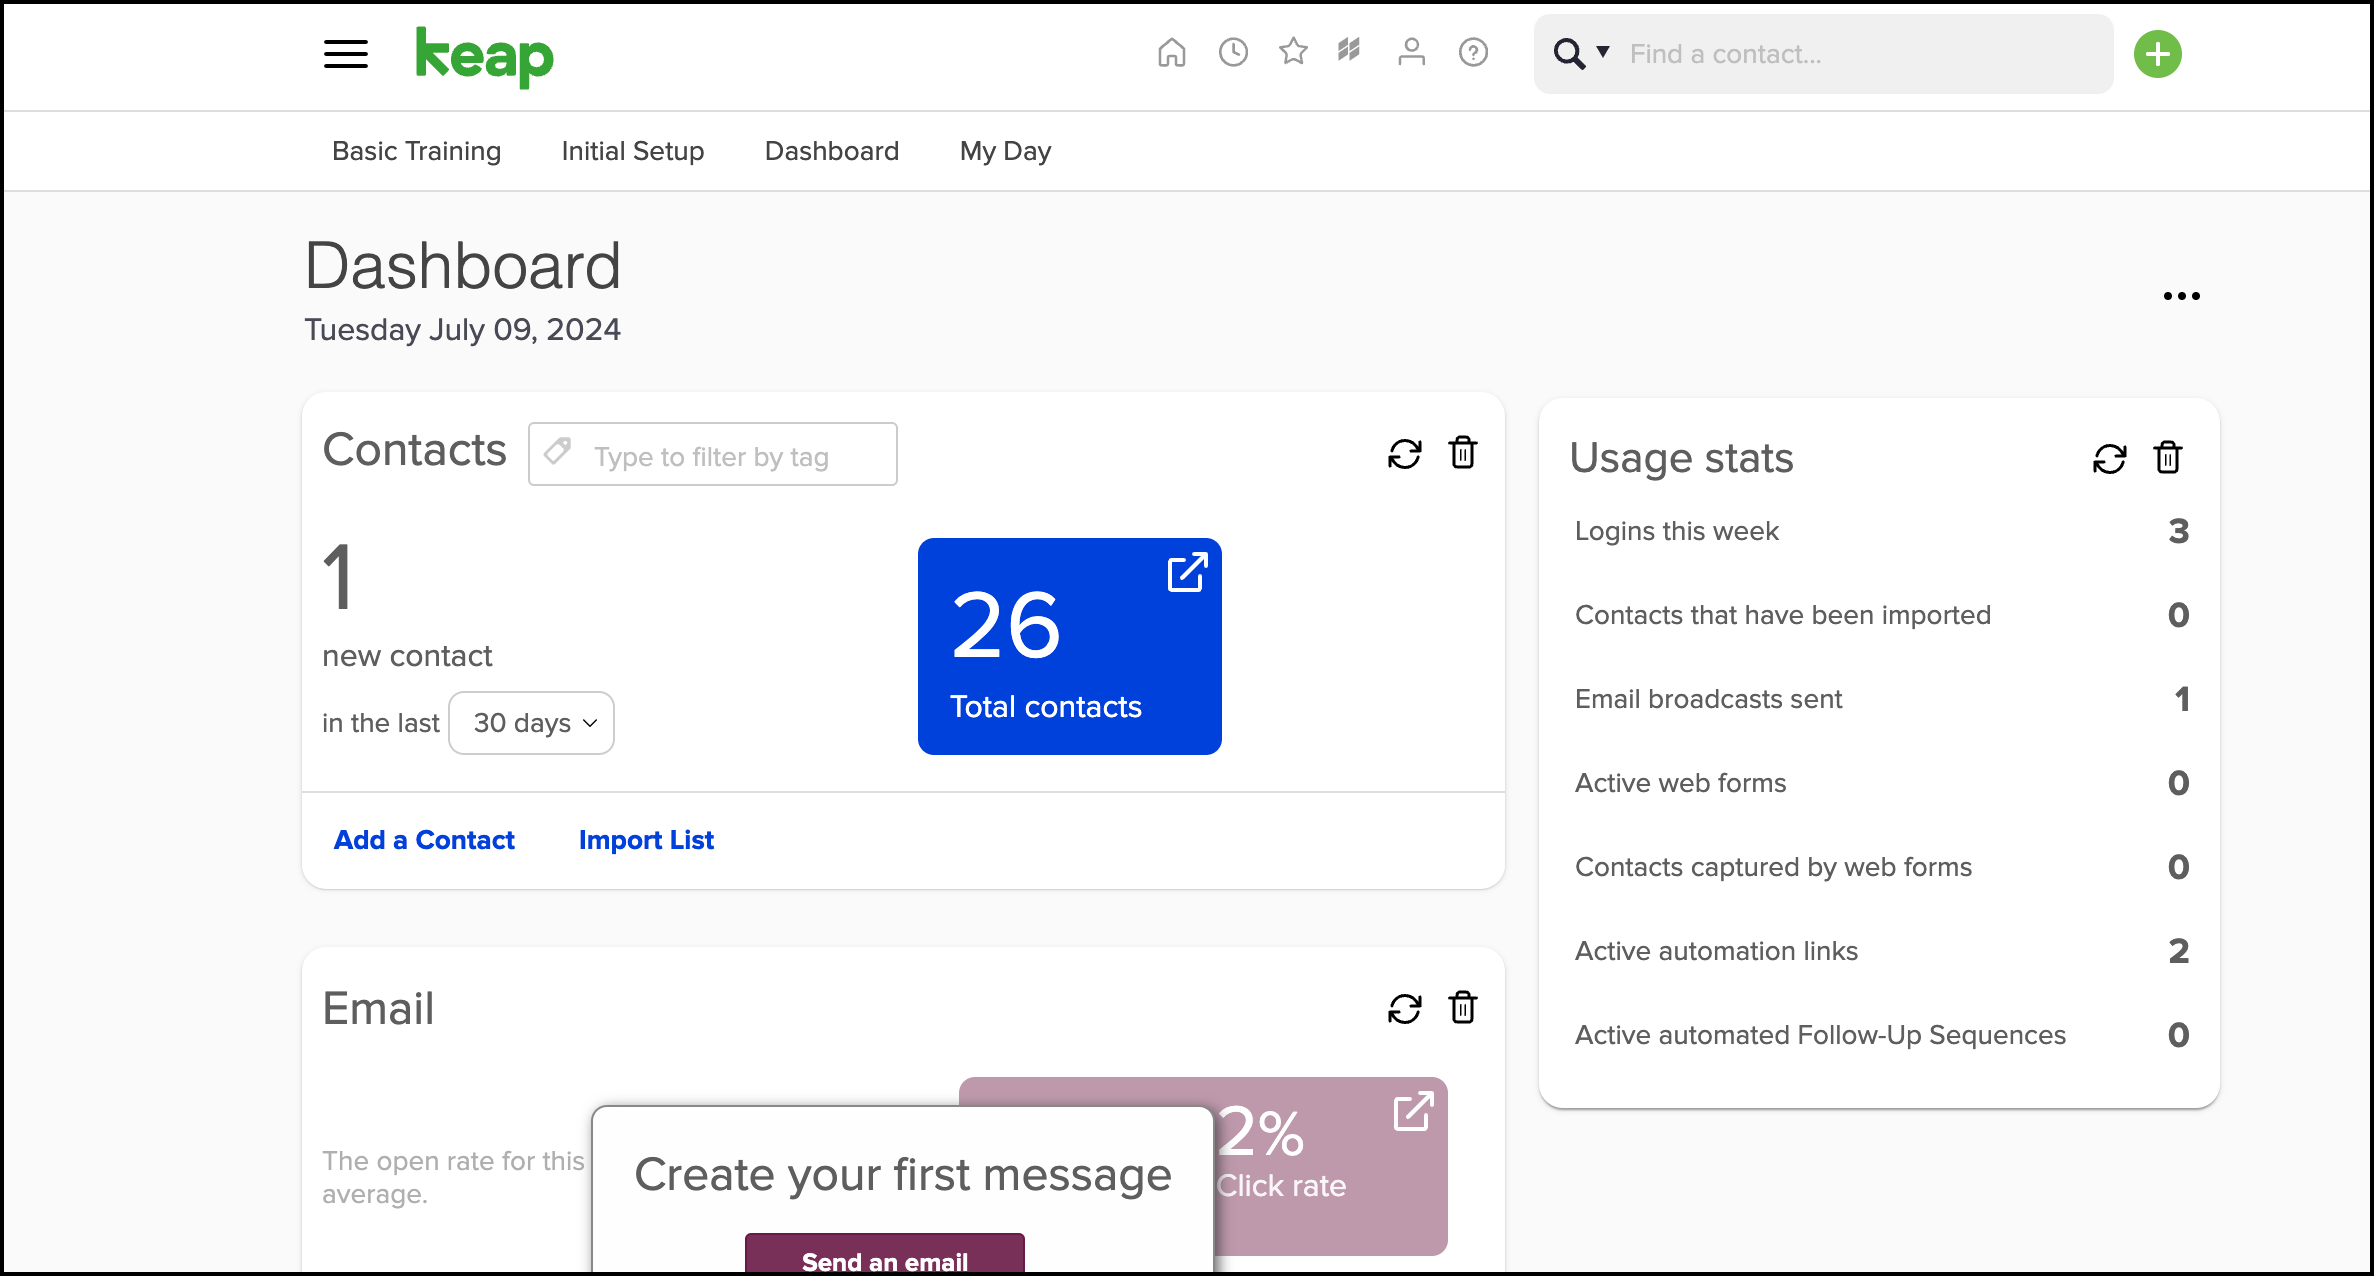Open the blue Total contacts tile

click(x=1069, y=646)
